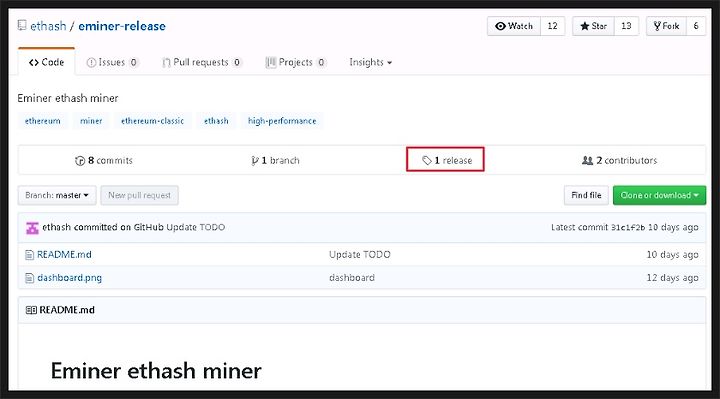720x399 pixels.
Task: View the 2 contributors list
Action: 619,160
